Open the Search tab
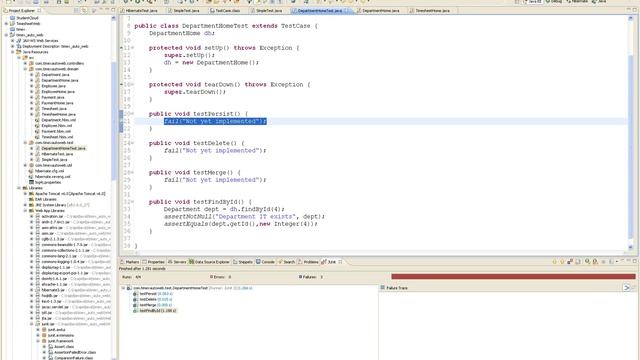 pos(287,262)
